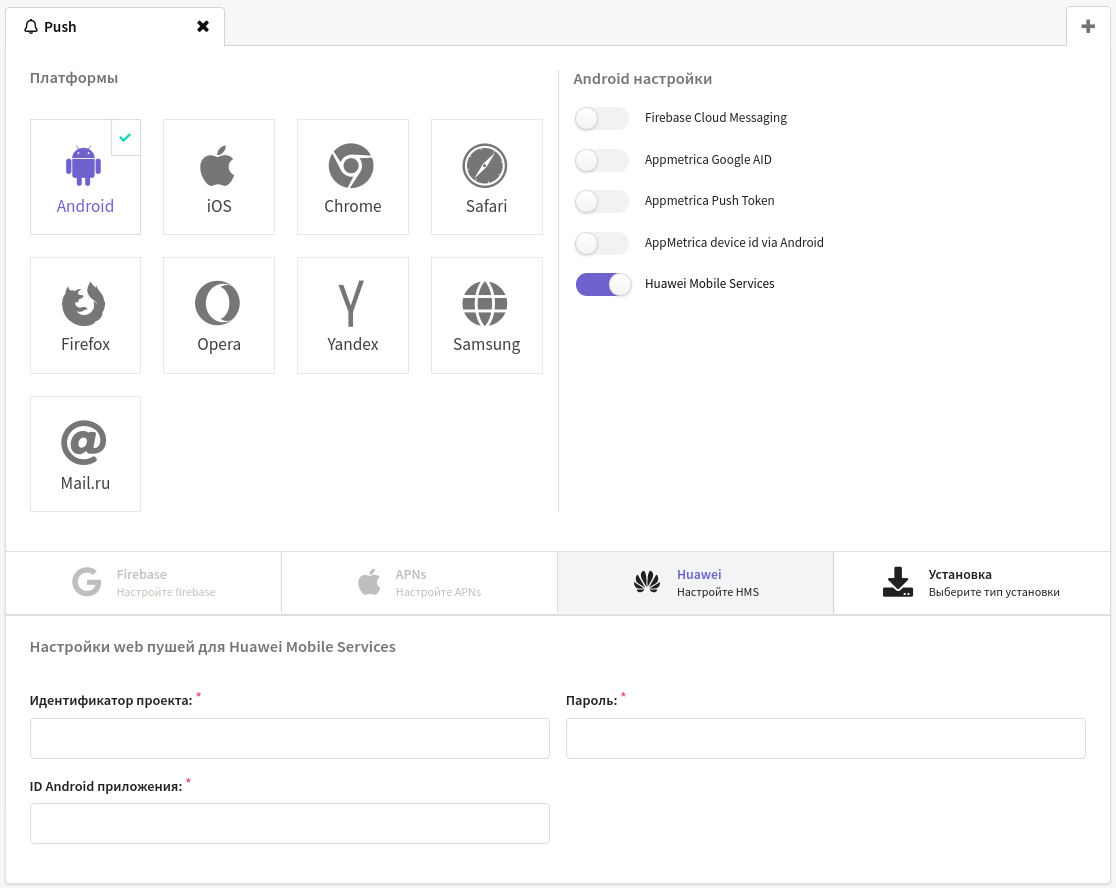Click the Appmetrica Google AID label
The image size is (1116, 888).
pos(708,160)
